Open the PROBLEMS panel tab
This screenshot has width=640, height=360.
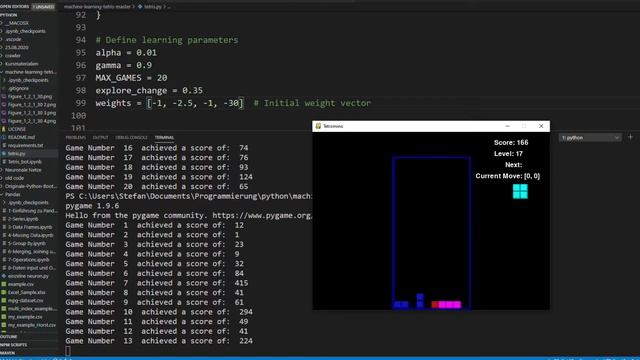76,138
